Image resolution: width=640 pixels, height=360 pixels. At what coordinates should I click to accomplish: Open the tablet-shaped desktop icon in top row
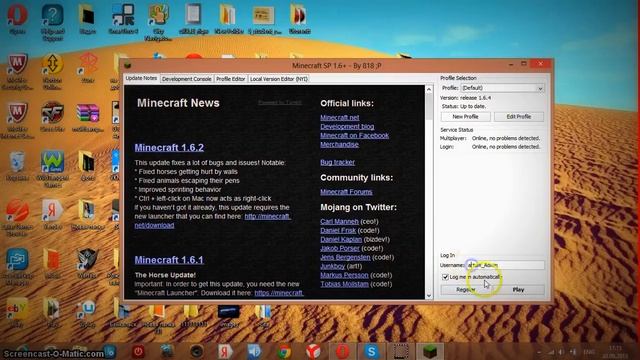pos(193,15)
